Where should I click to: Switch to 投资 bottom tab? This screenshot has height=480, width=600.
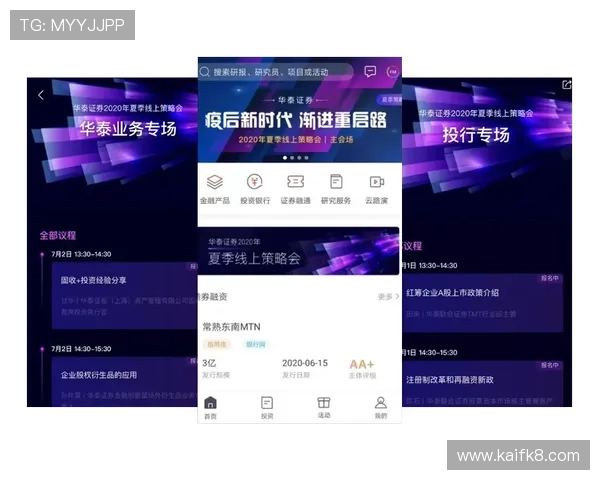click(x=267, y=408)
